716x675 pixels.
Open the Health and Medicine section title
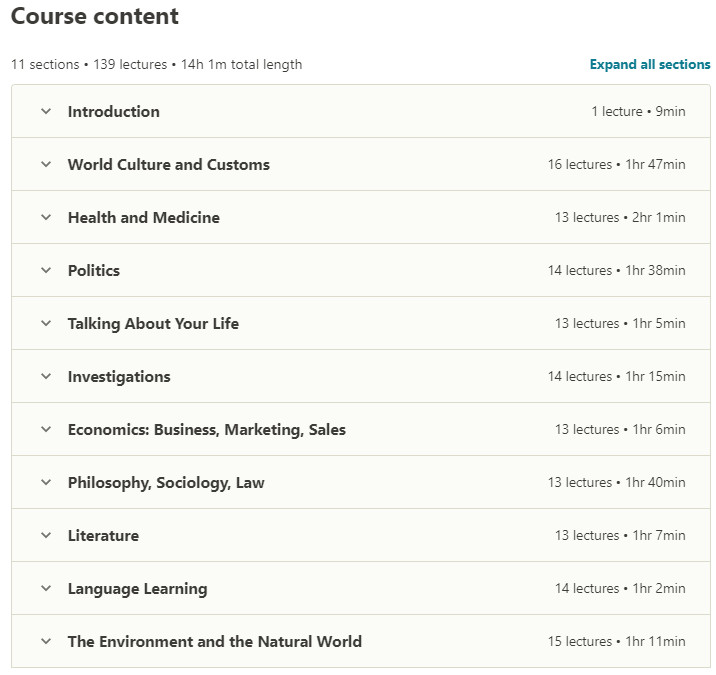coord(143,218)
